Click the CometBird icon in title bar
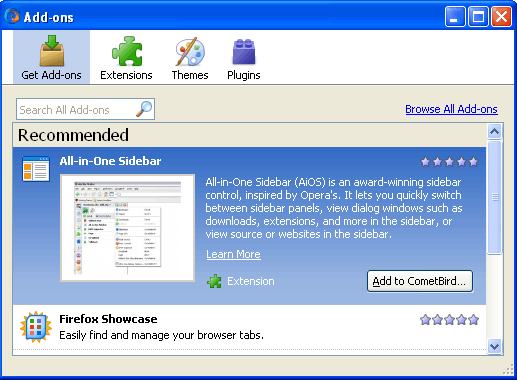 tap(13, 16)
